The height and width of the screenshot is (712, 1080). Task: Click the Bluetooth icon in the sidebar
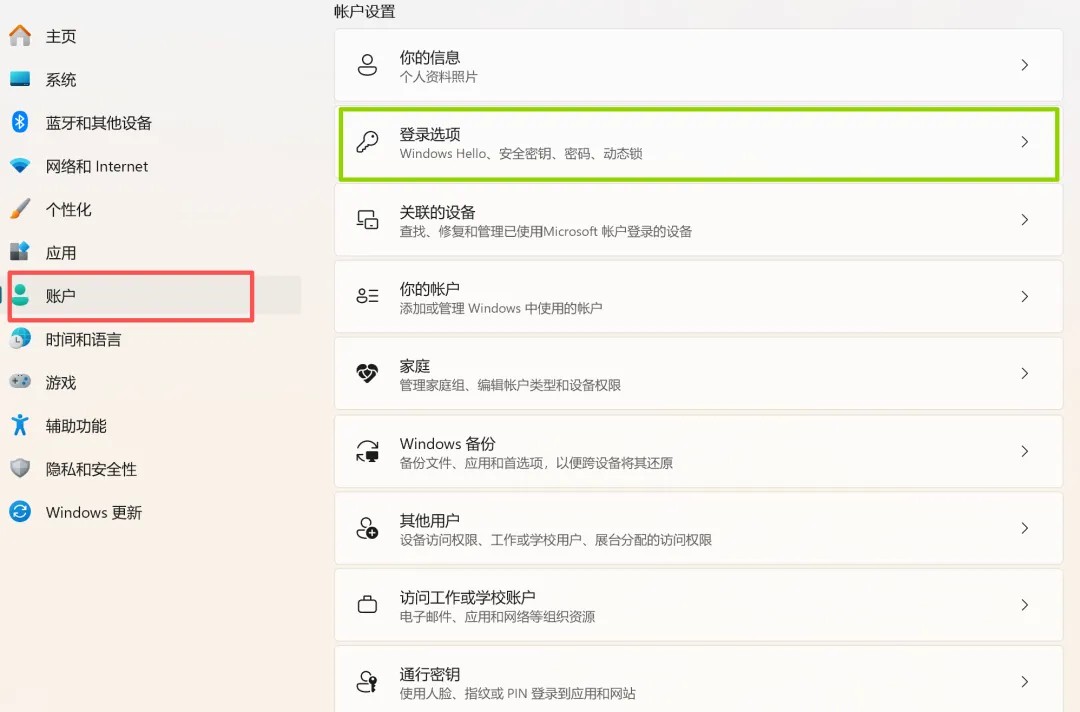(20, 123)
